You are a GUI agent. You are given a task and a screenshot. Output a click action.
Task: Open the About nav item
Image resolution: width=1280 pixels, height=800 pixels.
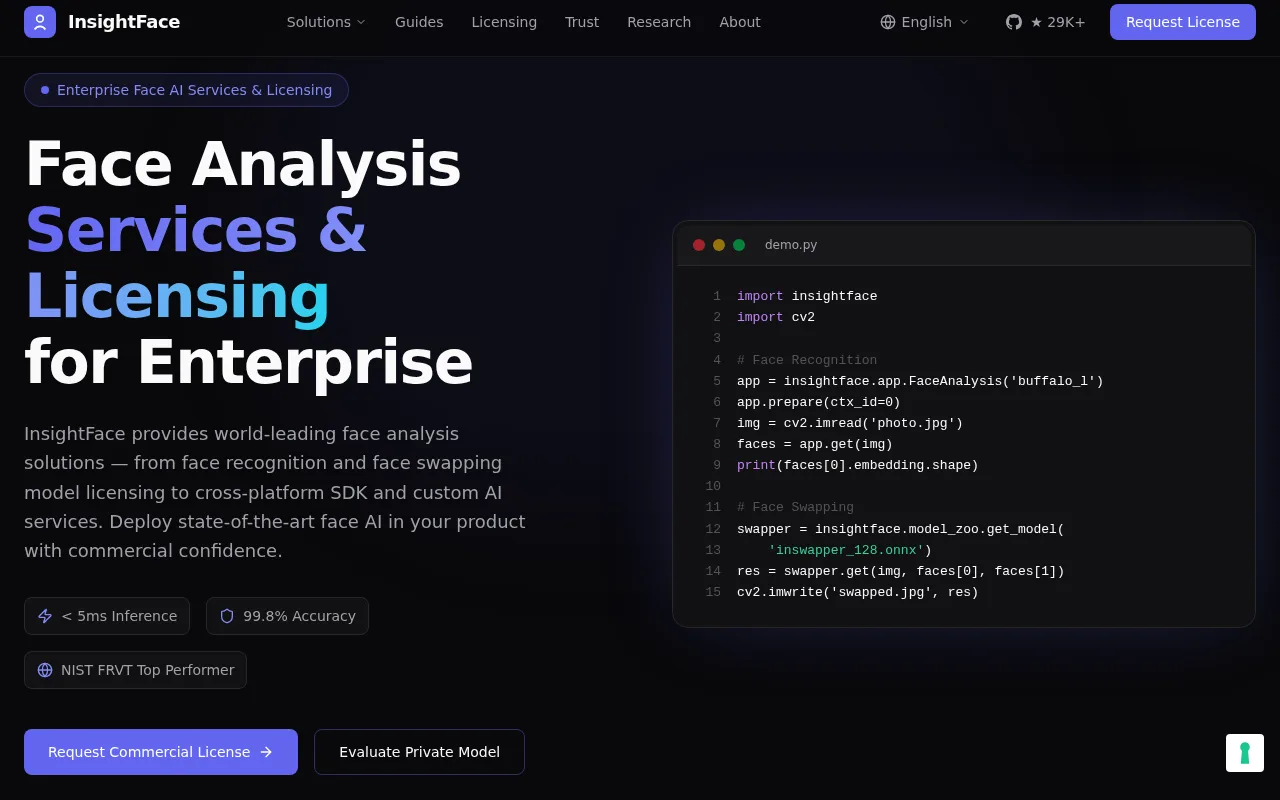click(x=740, y=22)
